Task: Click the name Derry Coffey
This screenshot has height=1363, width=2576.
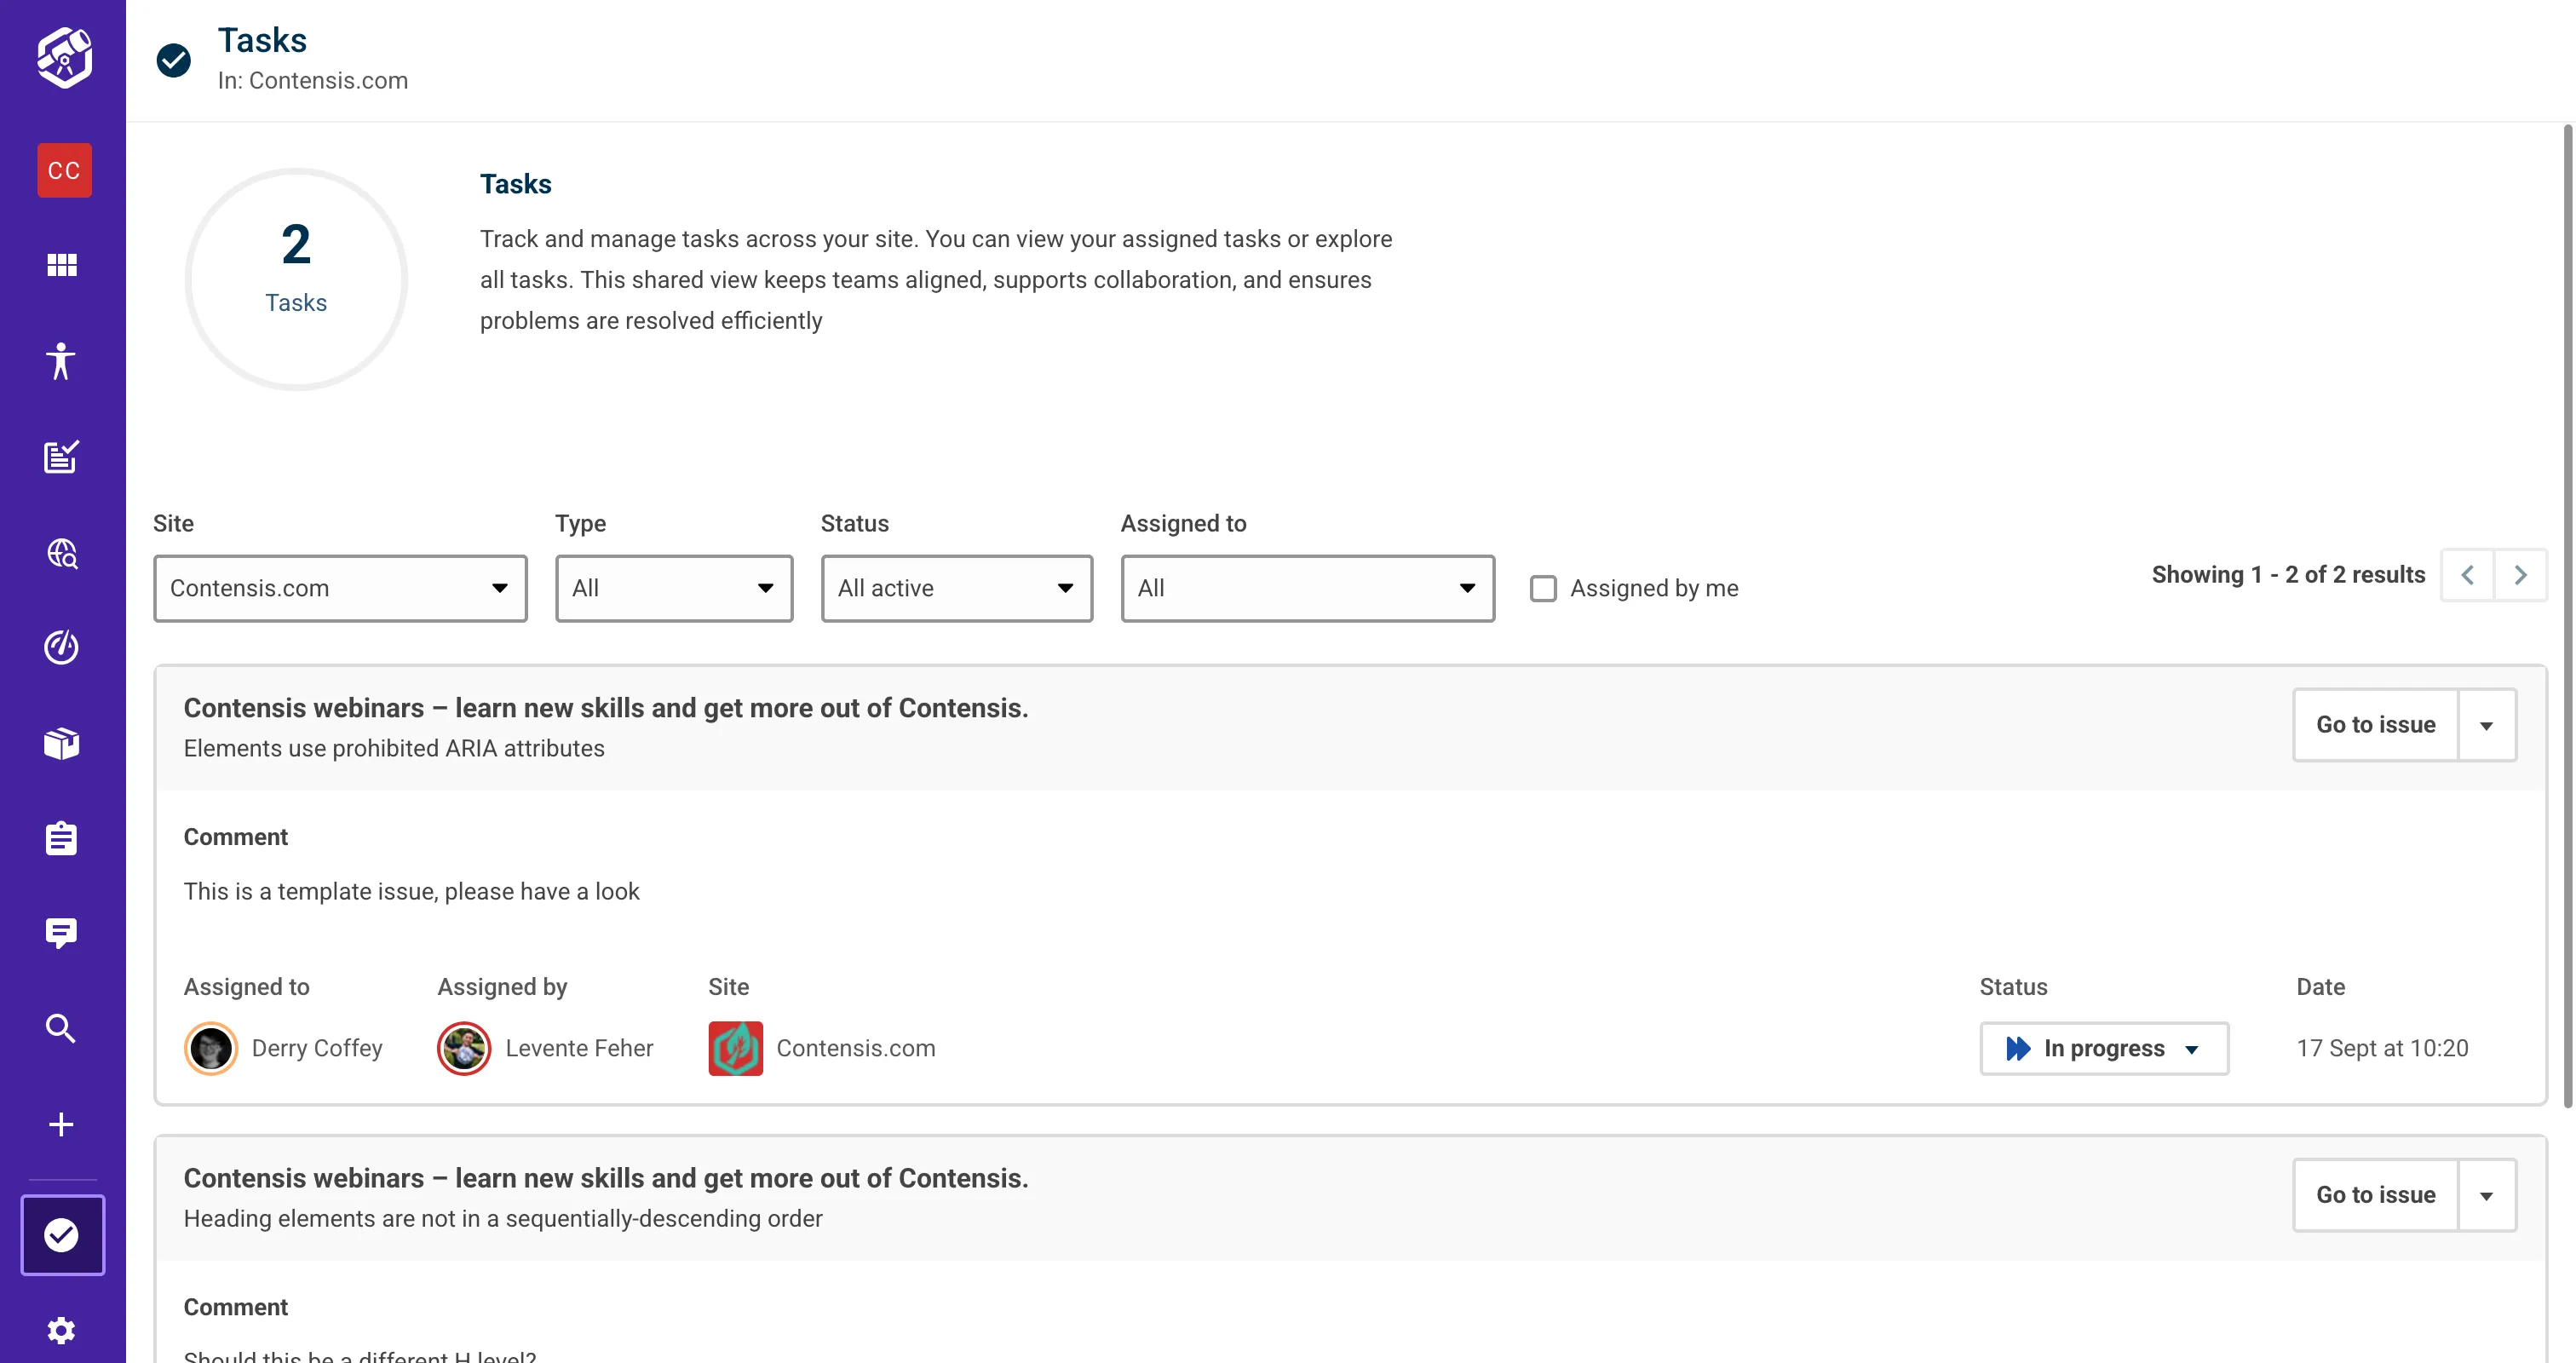Action: point(317,1048)
